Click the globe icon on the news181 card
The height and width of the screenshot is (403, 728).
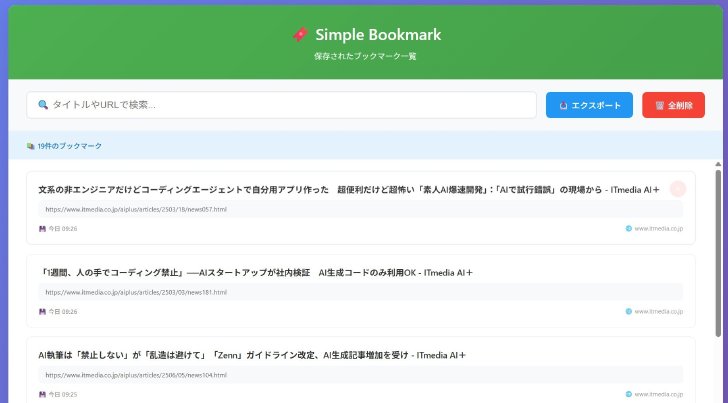tap(629, 311)
